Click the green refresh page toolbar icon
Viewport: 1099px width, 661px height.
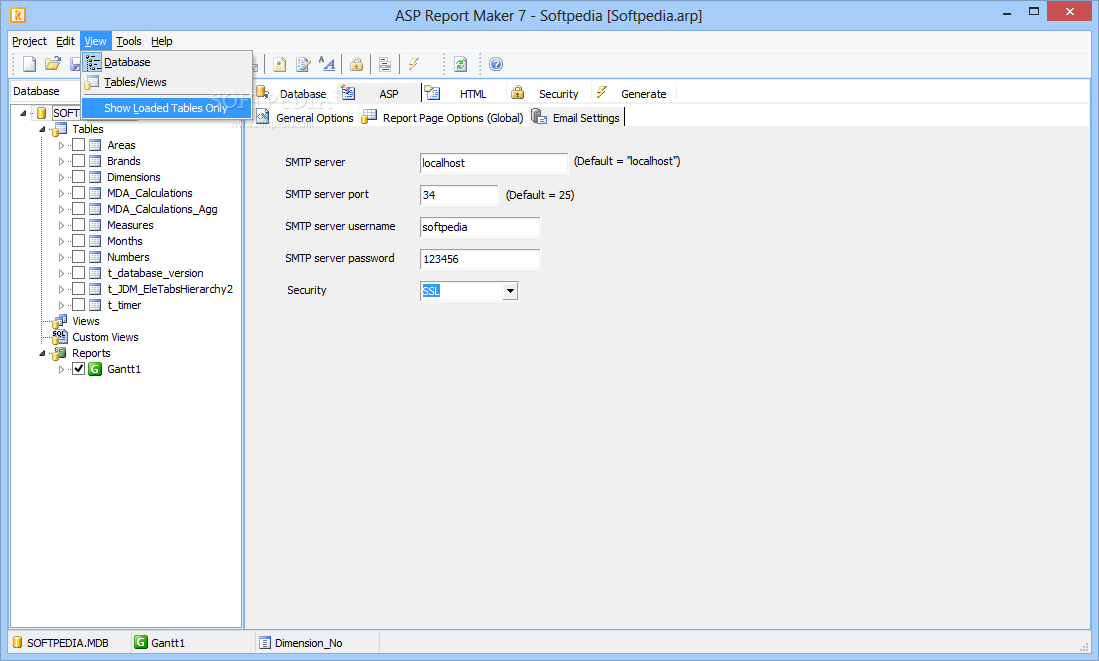pyautogui.click(x=460, y=64)
